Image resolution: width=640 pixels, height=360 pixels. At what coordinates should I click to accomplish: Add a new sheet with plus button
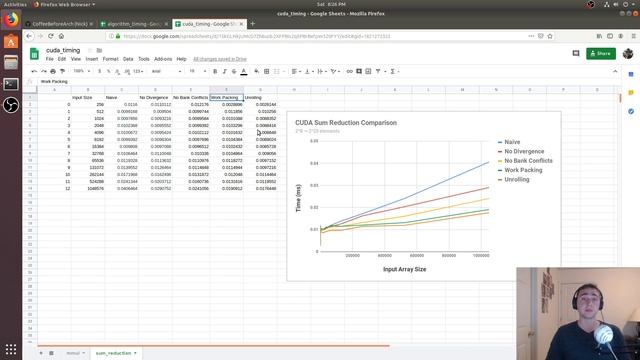pyautogui.click(x=41, y=353)
